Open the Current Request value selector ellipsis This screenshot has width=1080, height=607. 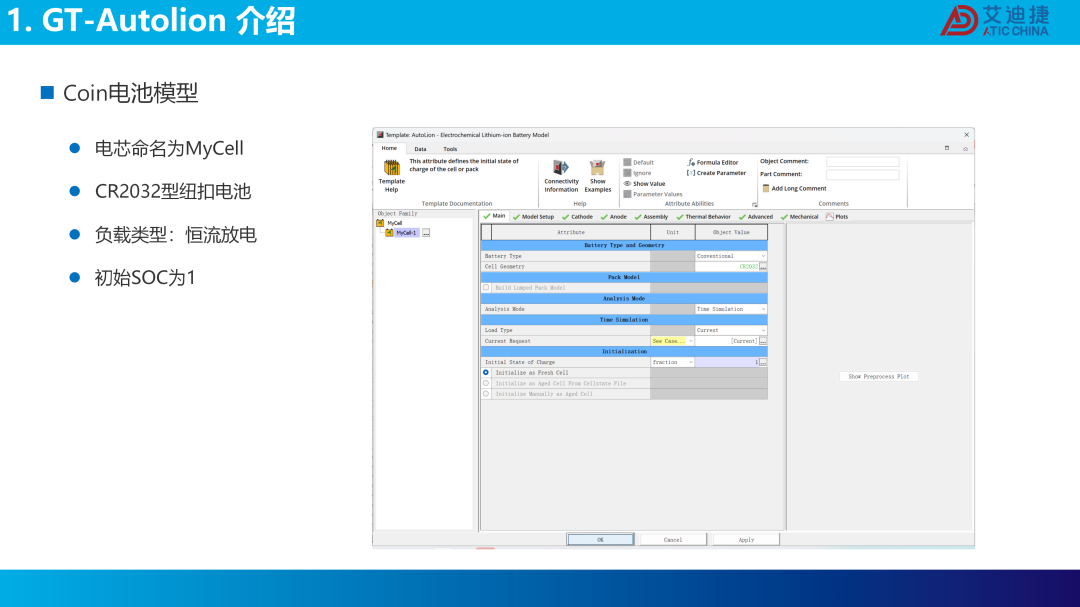click(x=763, y=341)
